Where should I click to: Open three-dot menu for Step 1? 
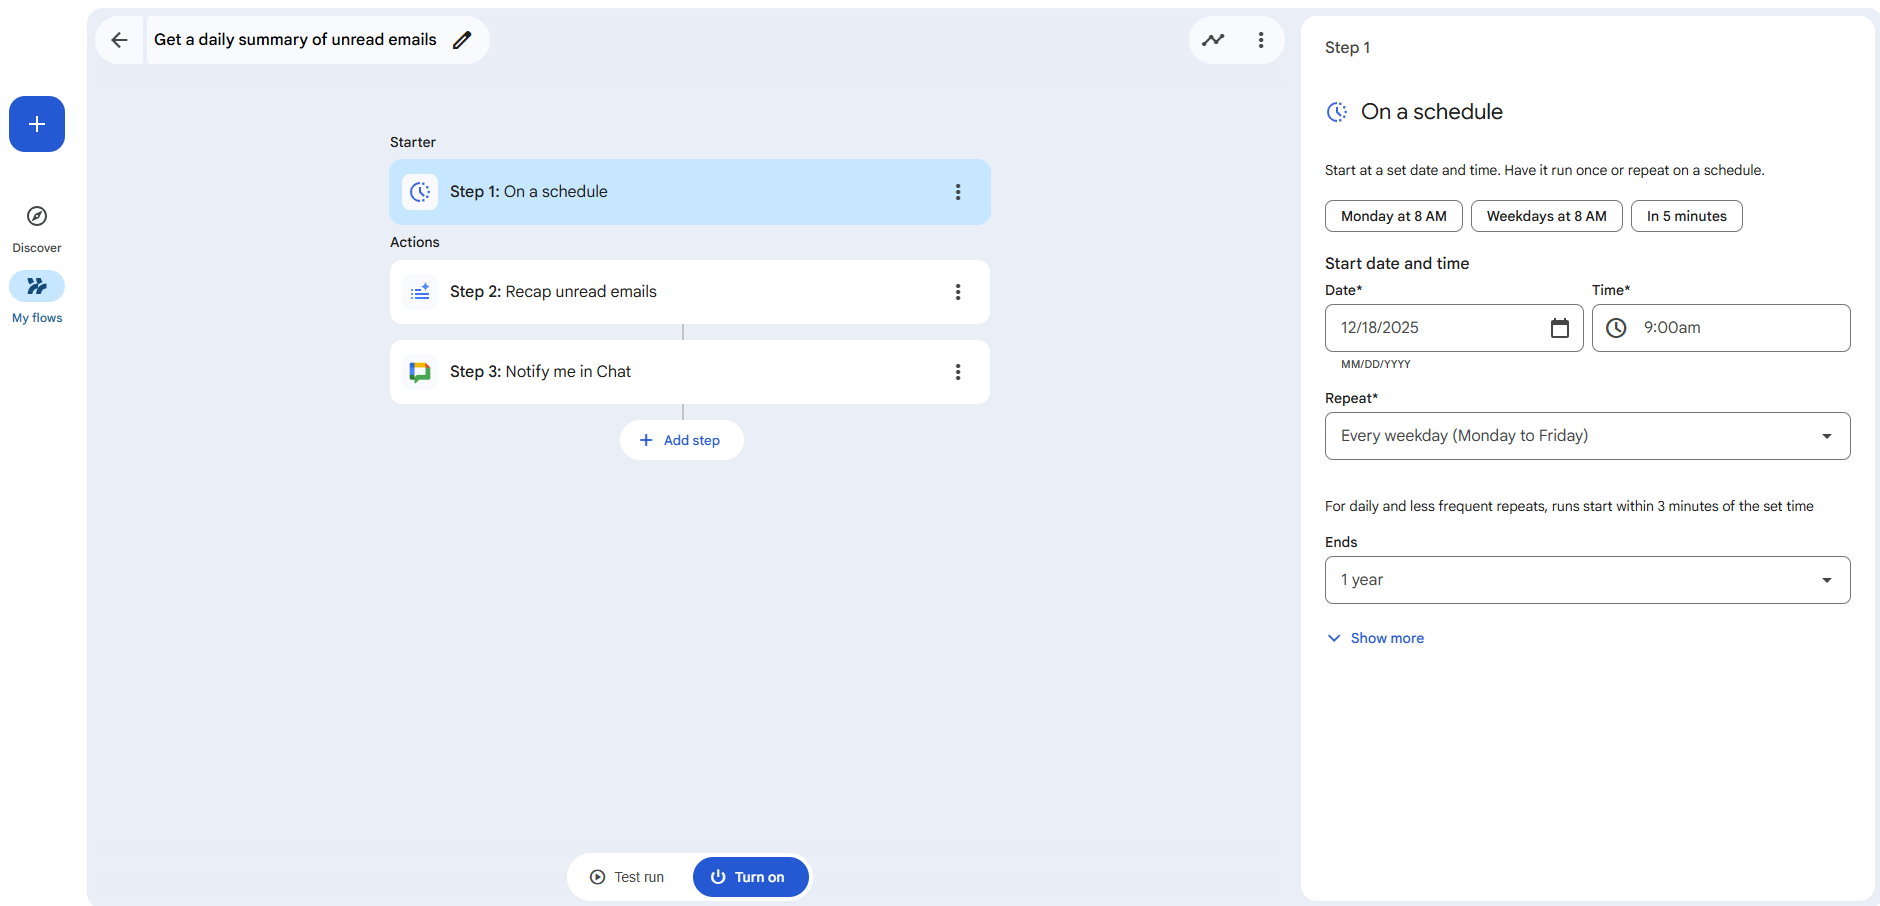coord(957,192)
